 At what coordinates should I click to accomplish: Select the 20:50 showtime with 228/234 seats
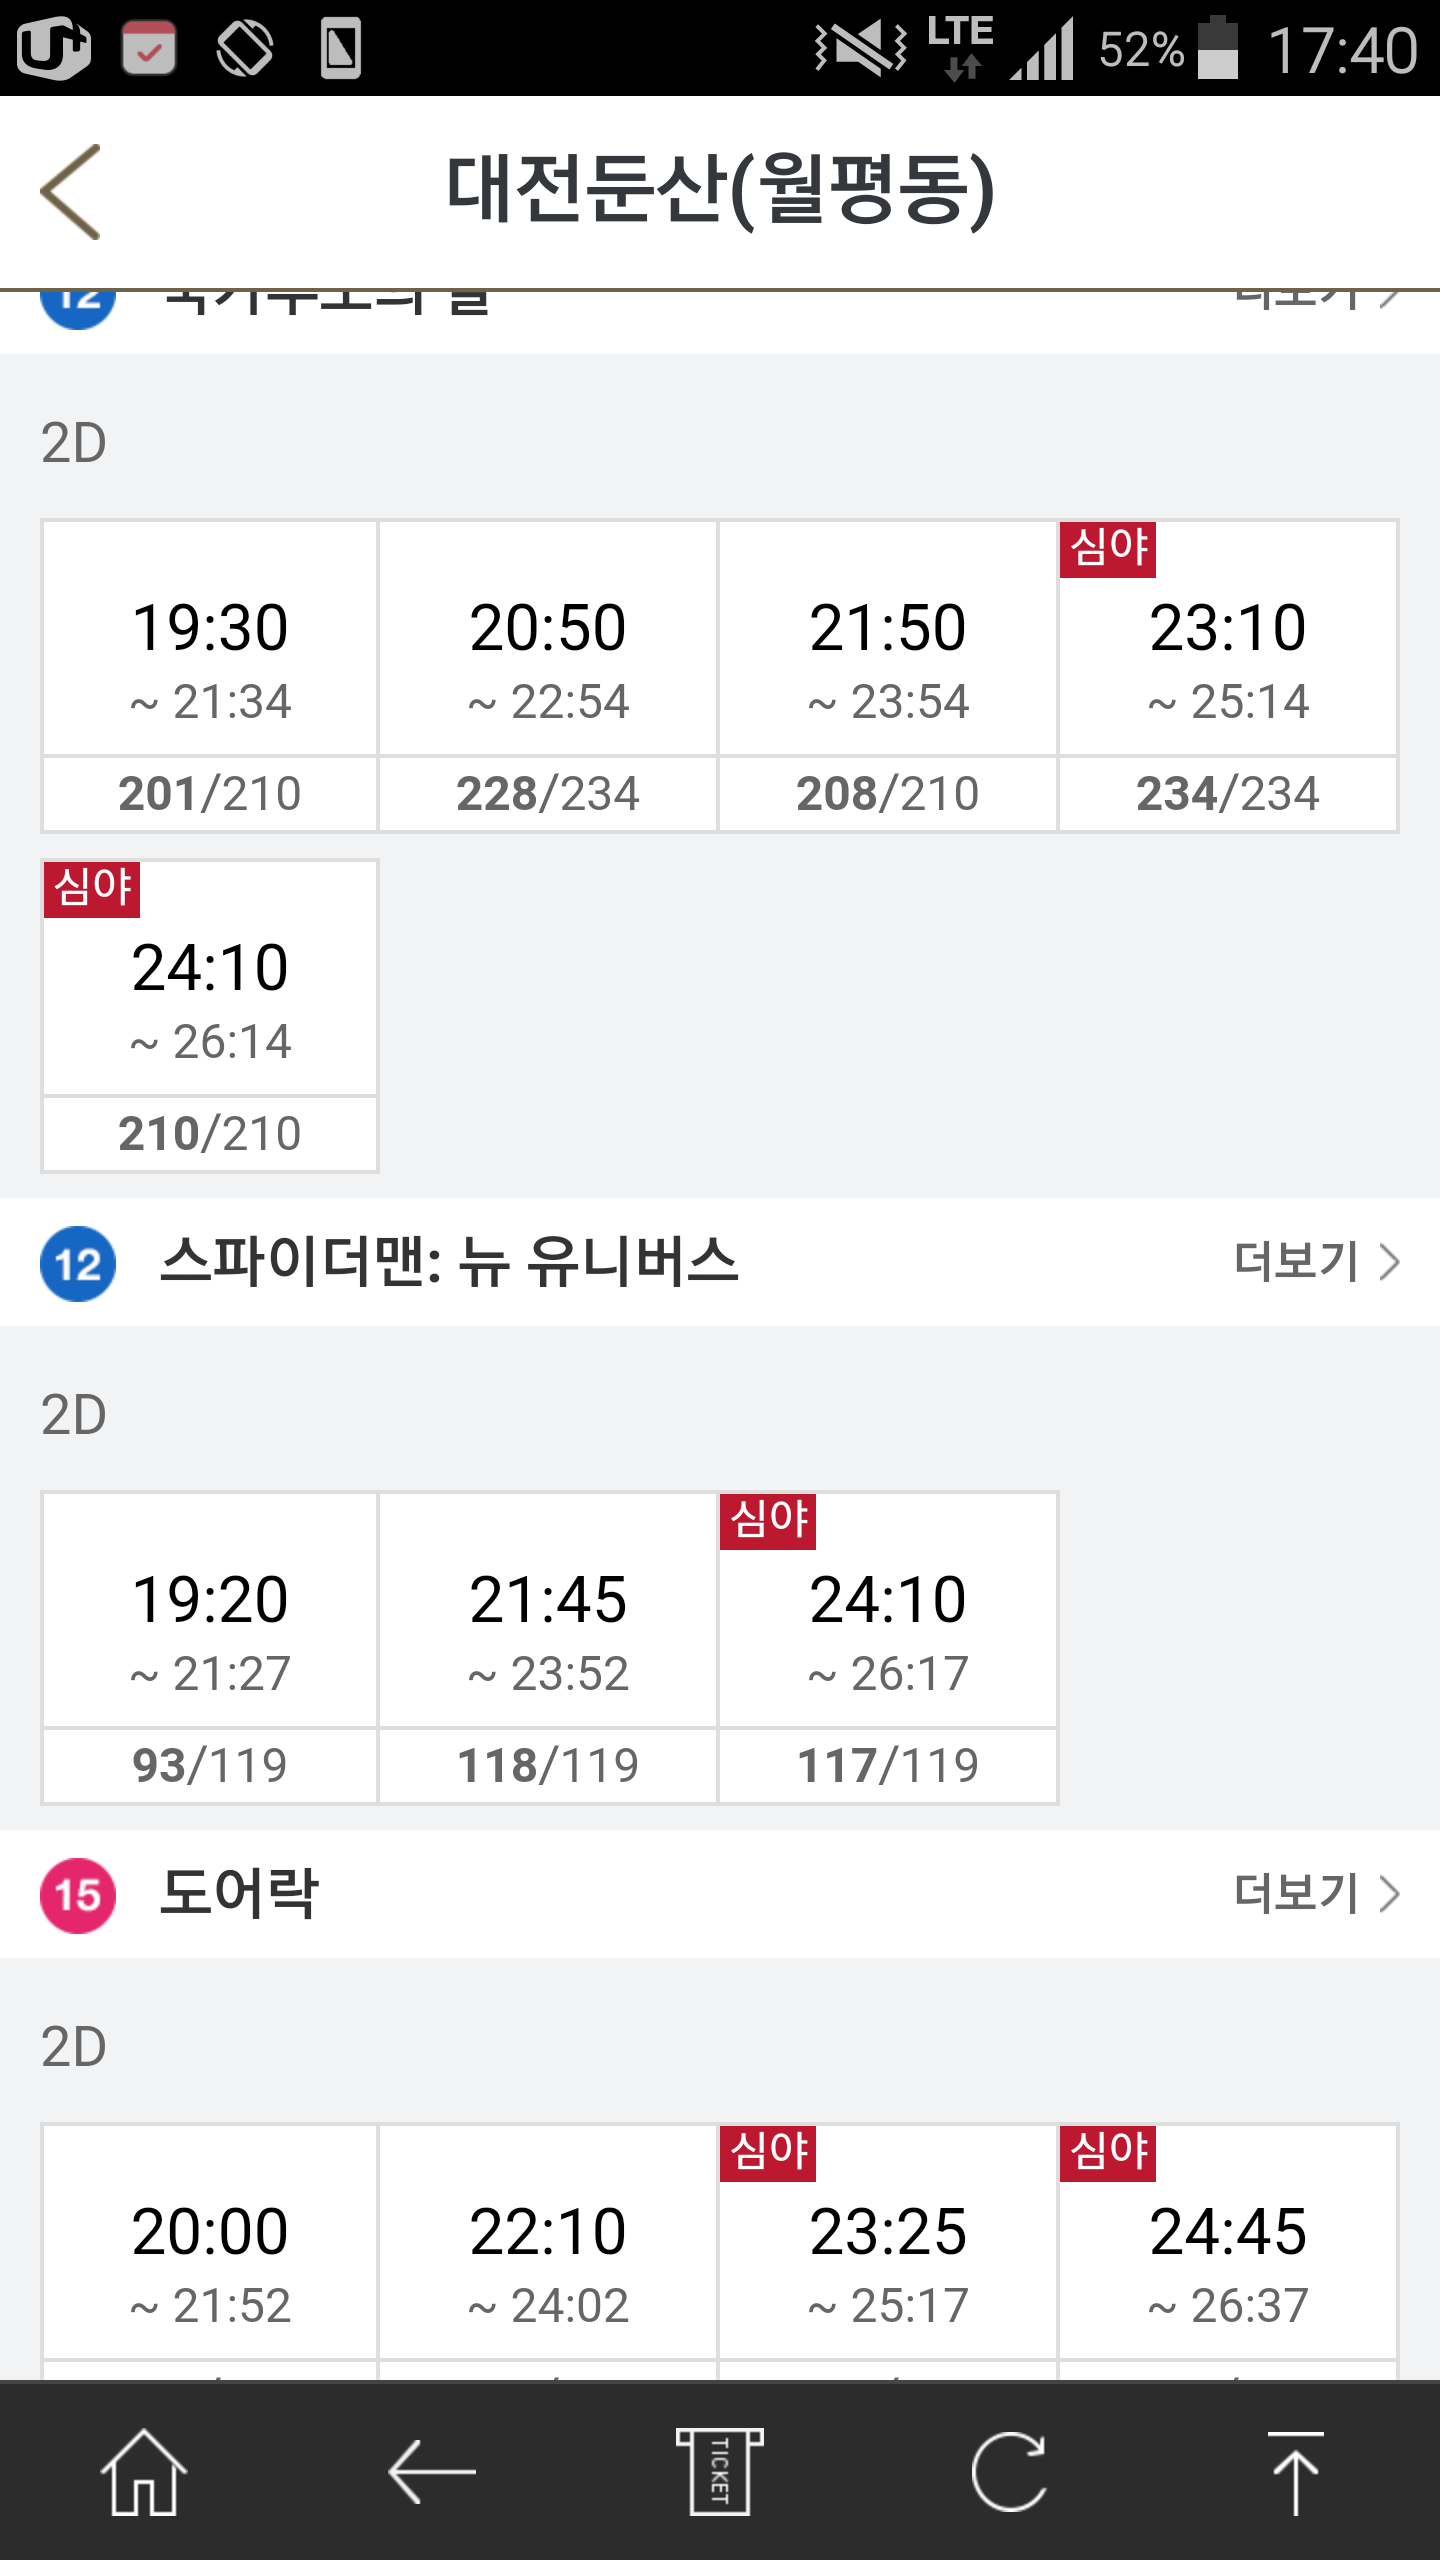point(548,675)
